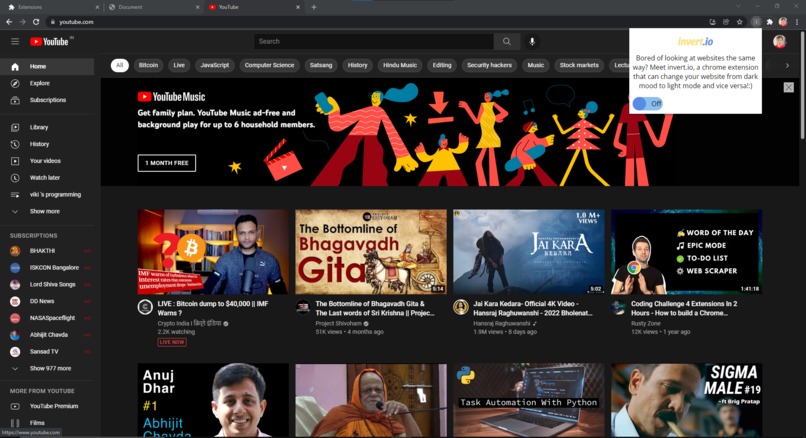Image resolution: width=806 pixels, height=438 pixels.
Task: Click the 1 MONTH FREE button
Action: [x=167, y=163]
